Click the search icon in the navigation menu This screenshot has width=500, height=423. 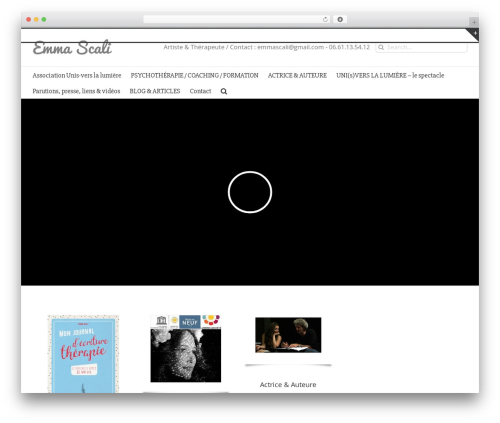point(224,91)
